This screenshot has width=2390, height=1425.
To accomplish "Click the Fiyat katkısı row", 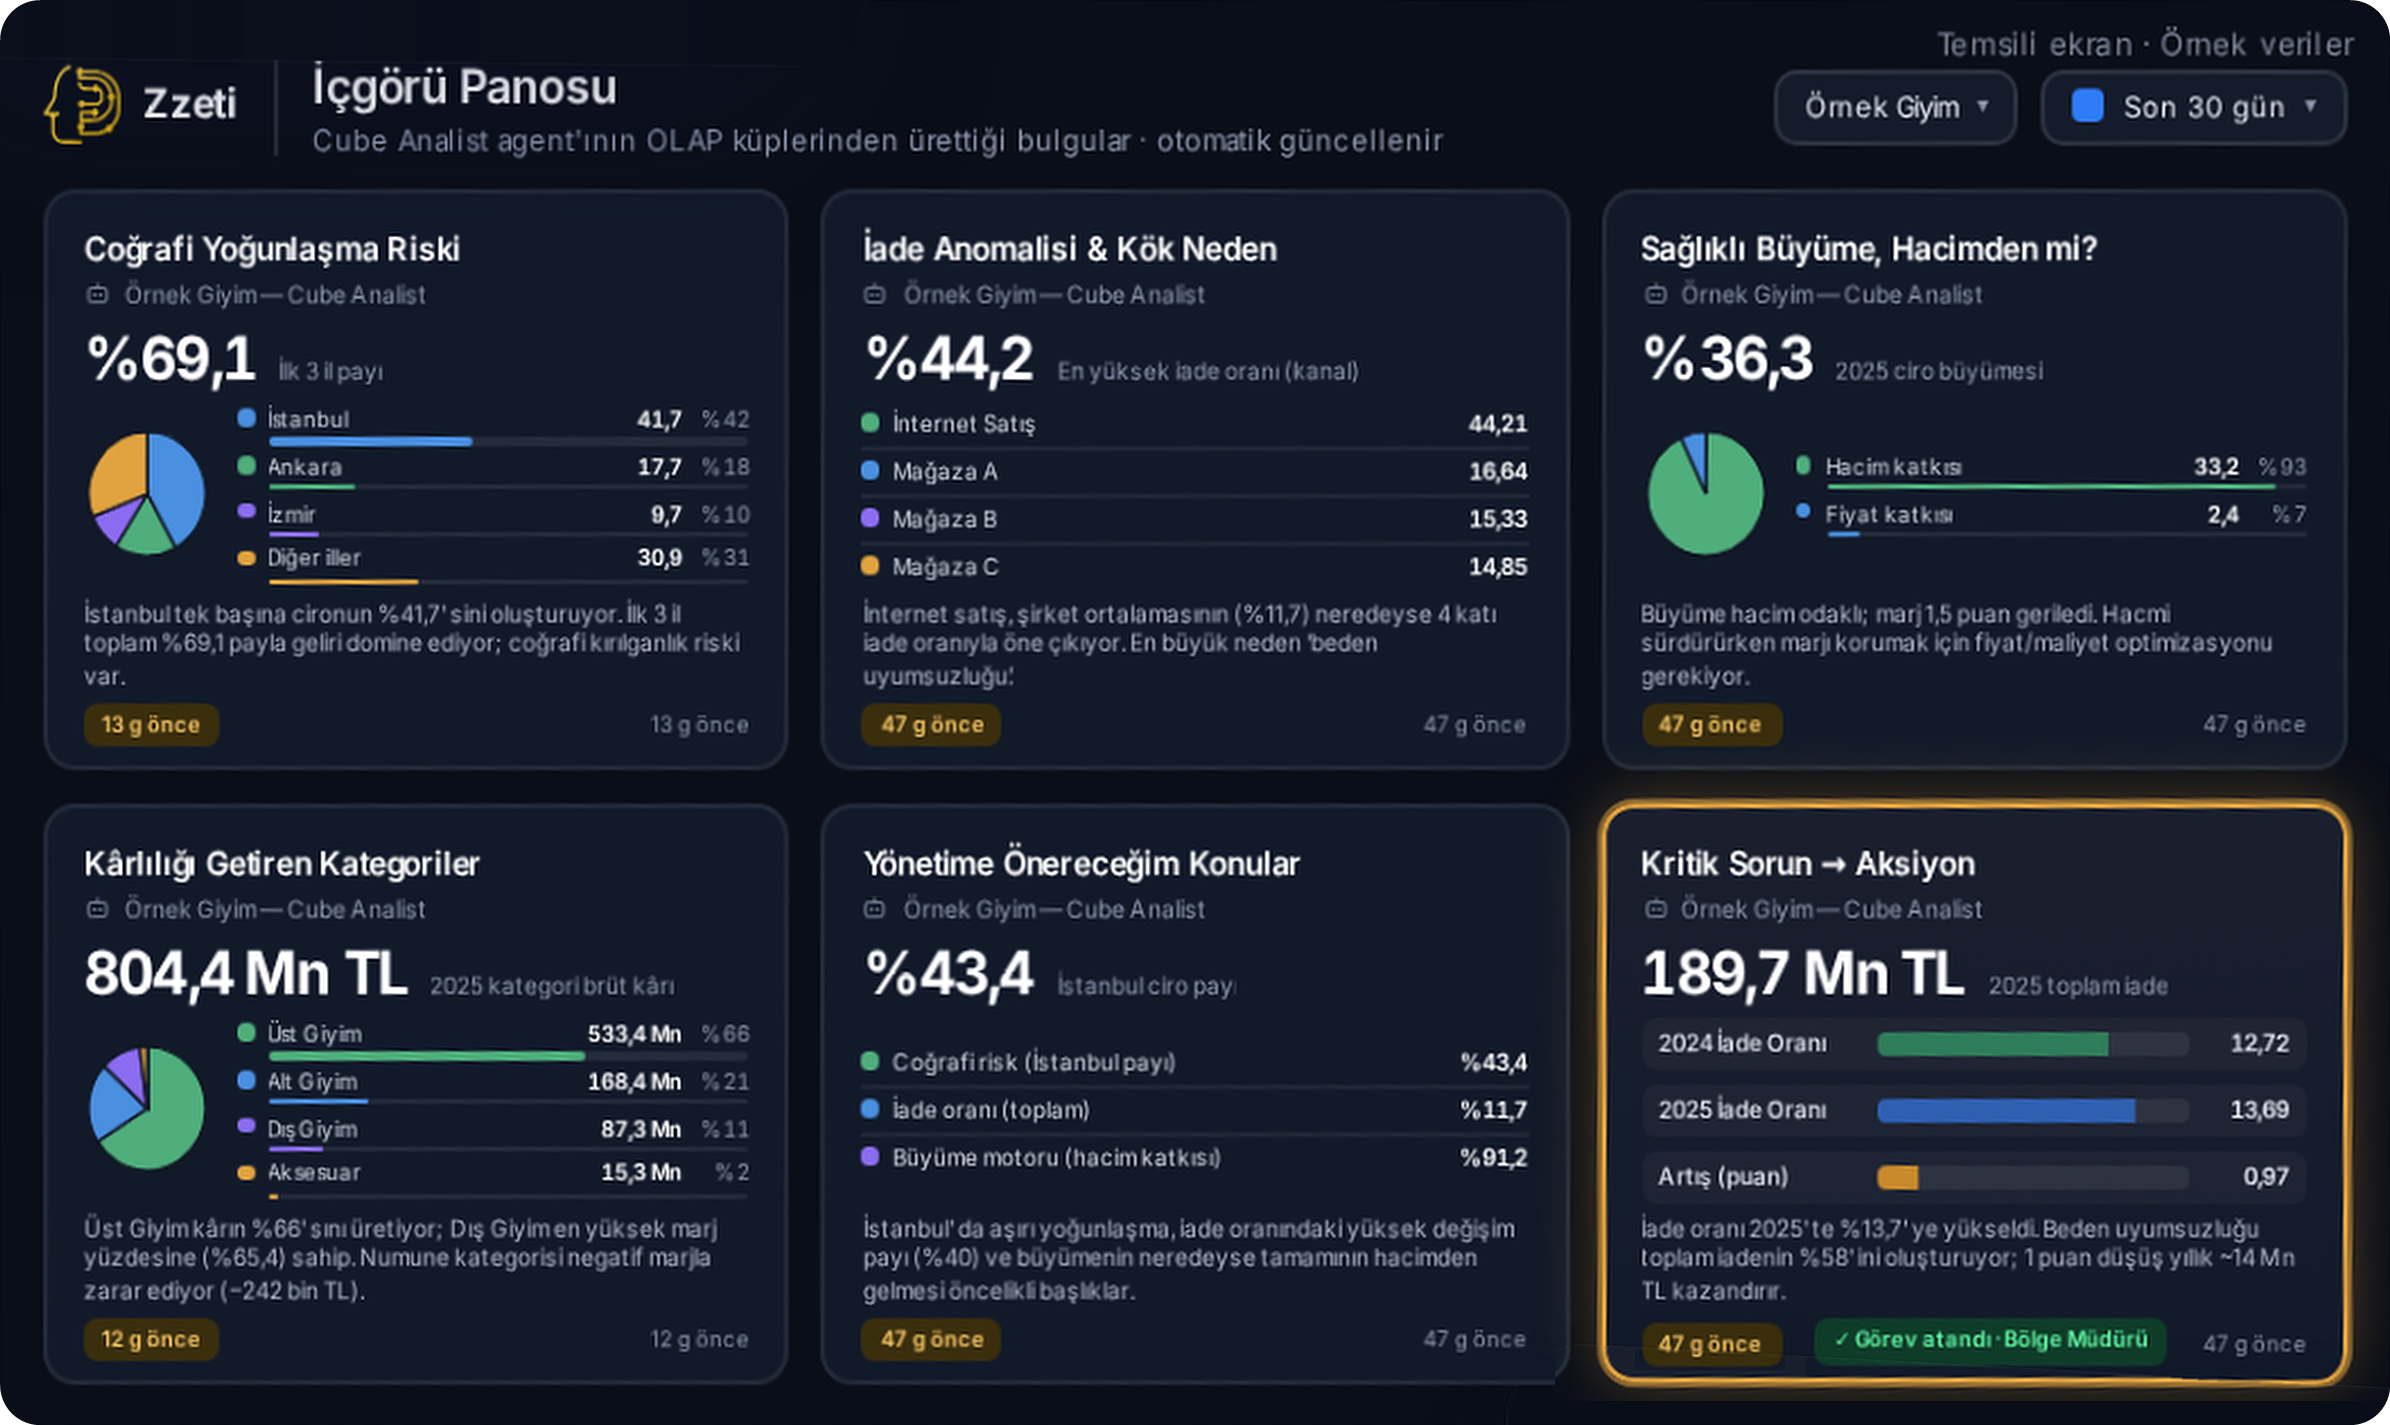I will pyautogui.click(x=2051, y=517).
